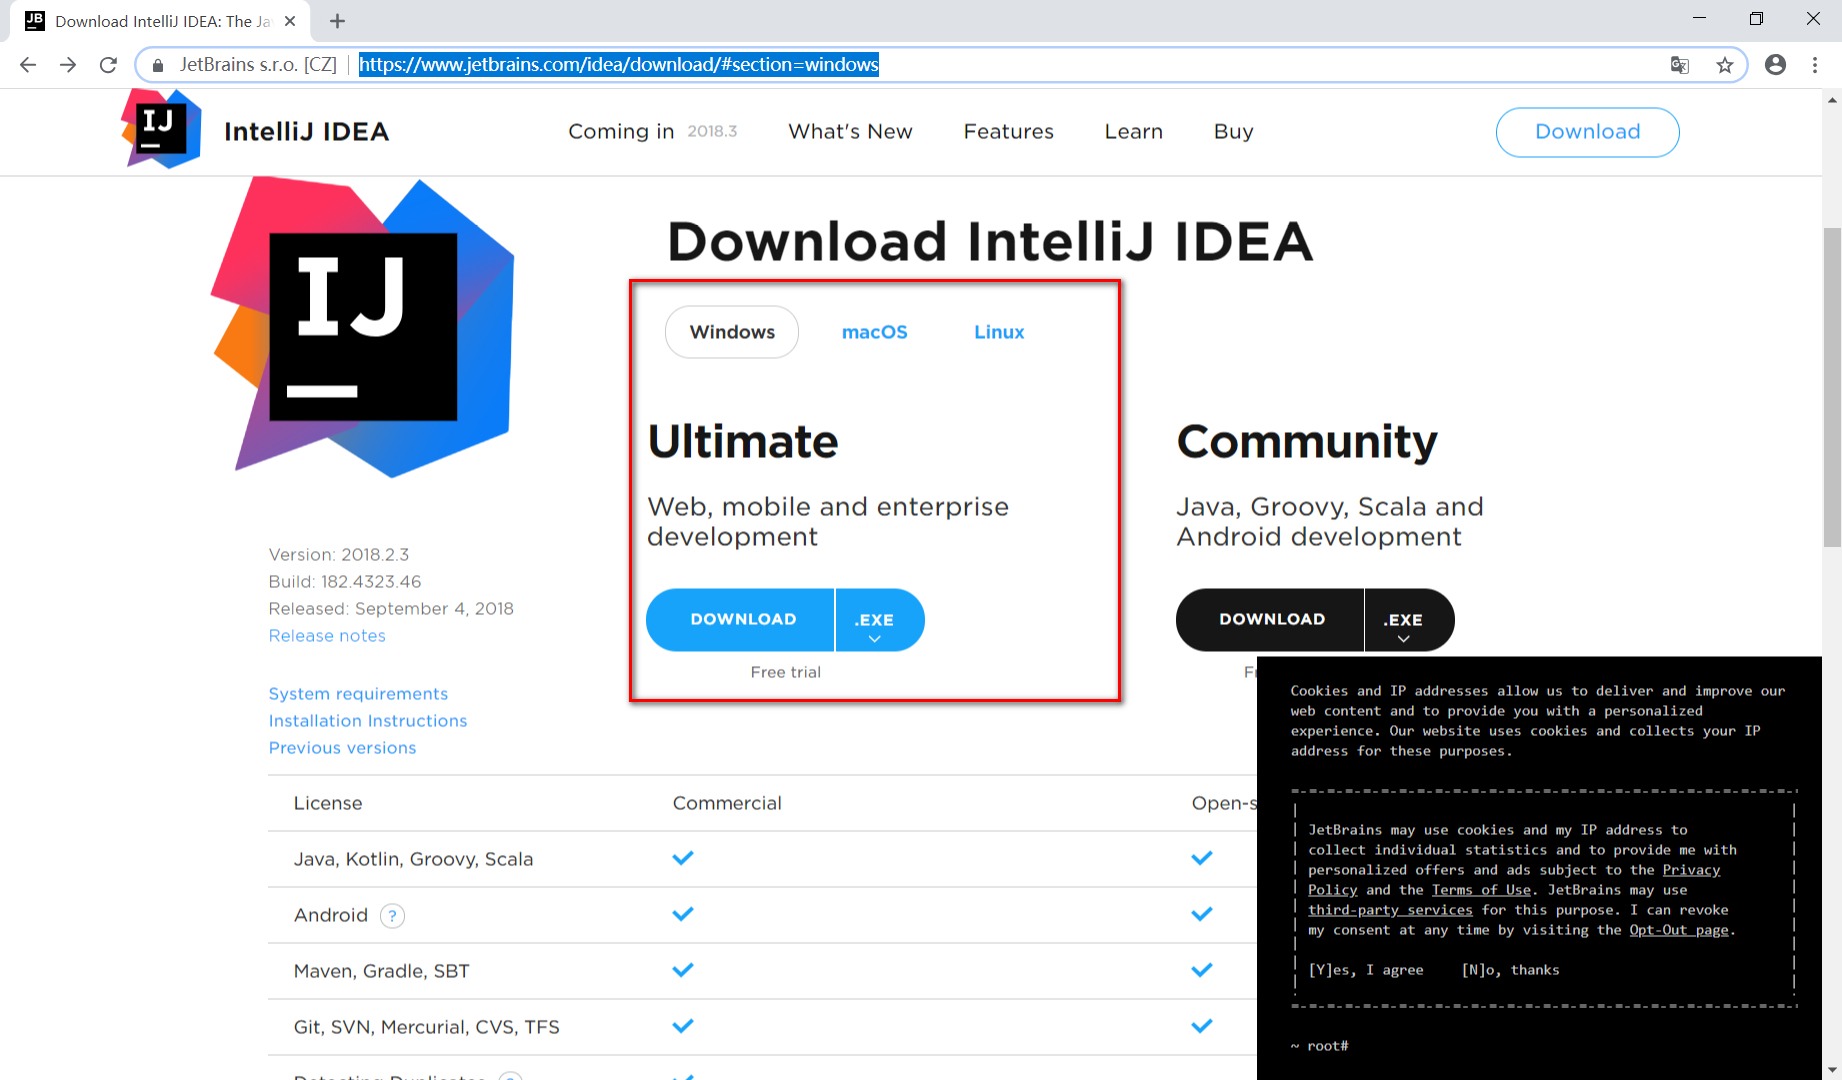Open the third-party services link
This screenshot has height=1080, width=1842.
tap(1390, 910)
